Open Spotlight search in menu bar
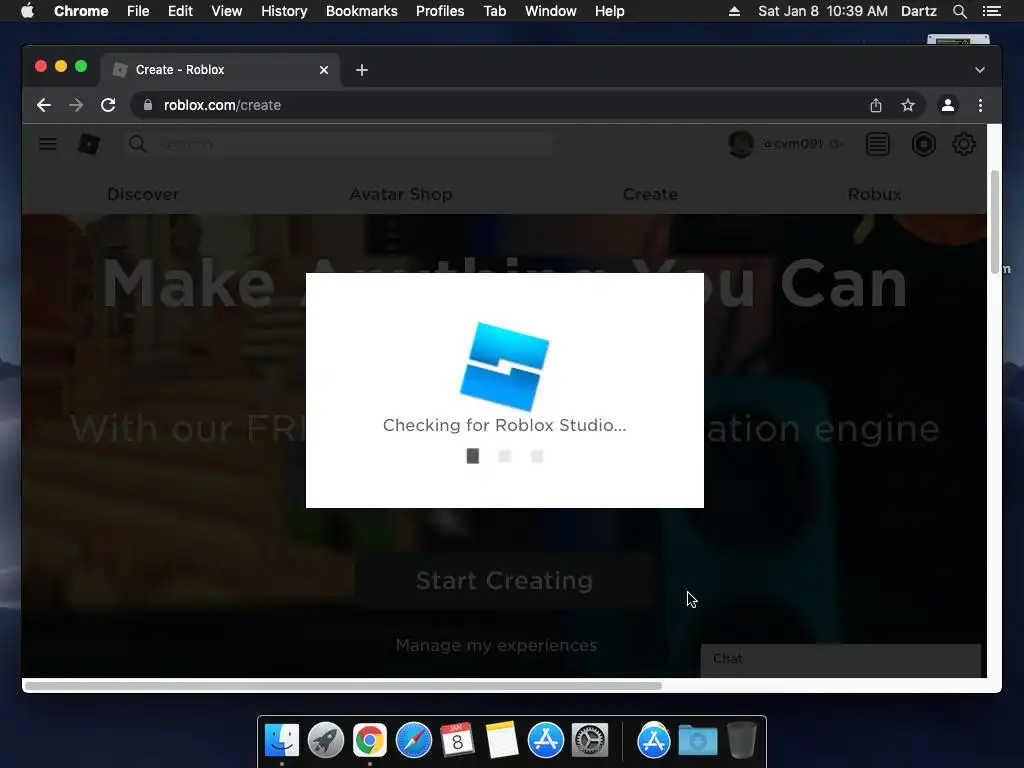This screenshot has height=768, width=1024. [x=959, y=11]
